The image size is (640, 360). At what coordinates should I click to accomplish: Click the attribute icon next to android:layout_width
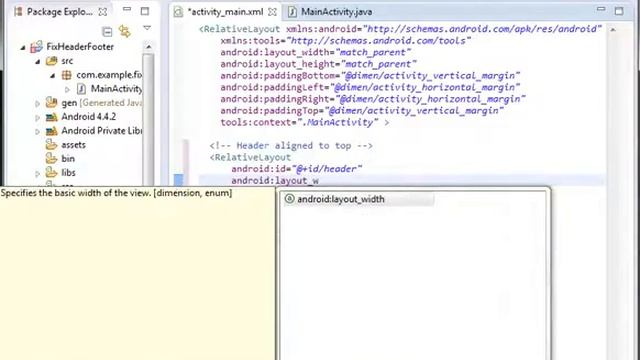tap(289, 199)
